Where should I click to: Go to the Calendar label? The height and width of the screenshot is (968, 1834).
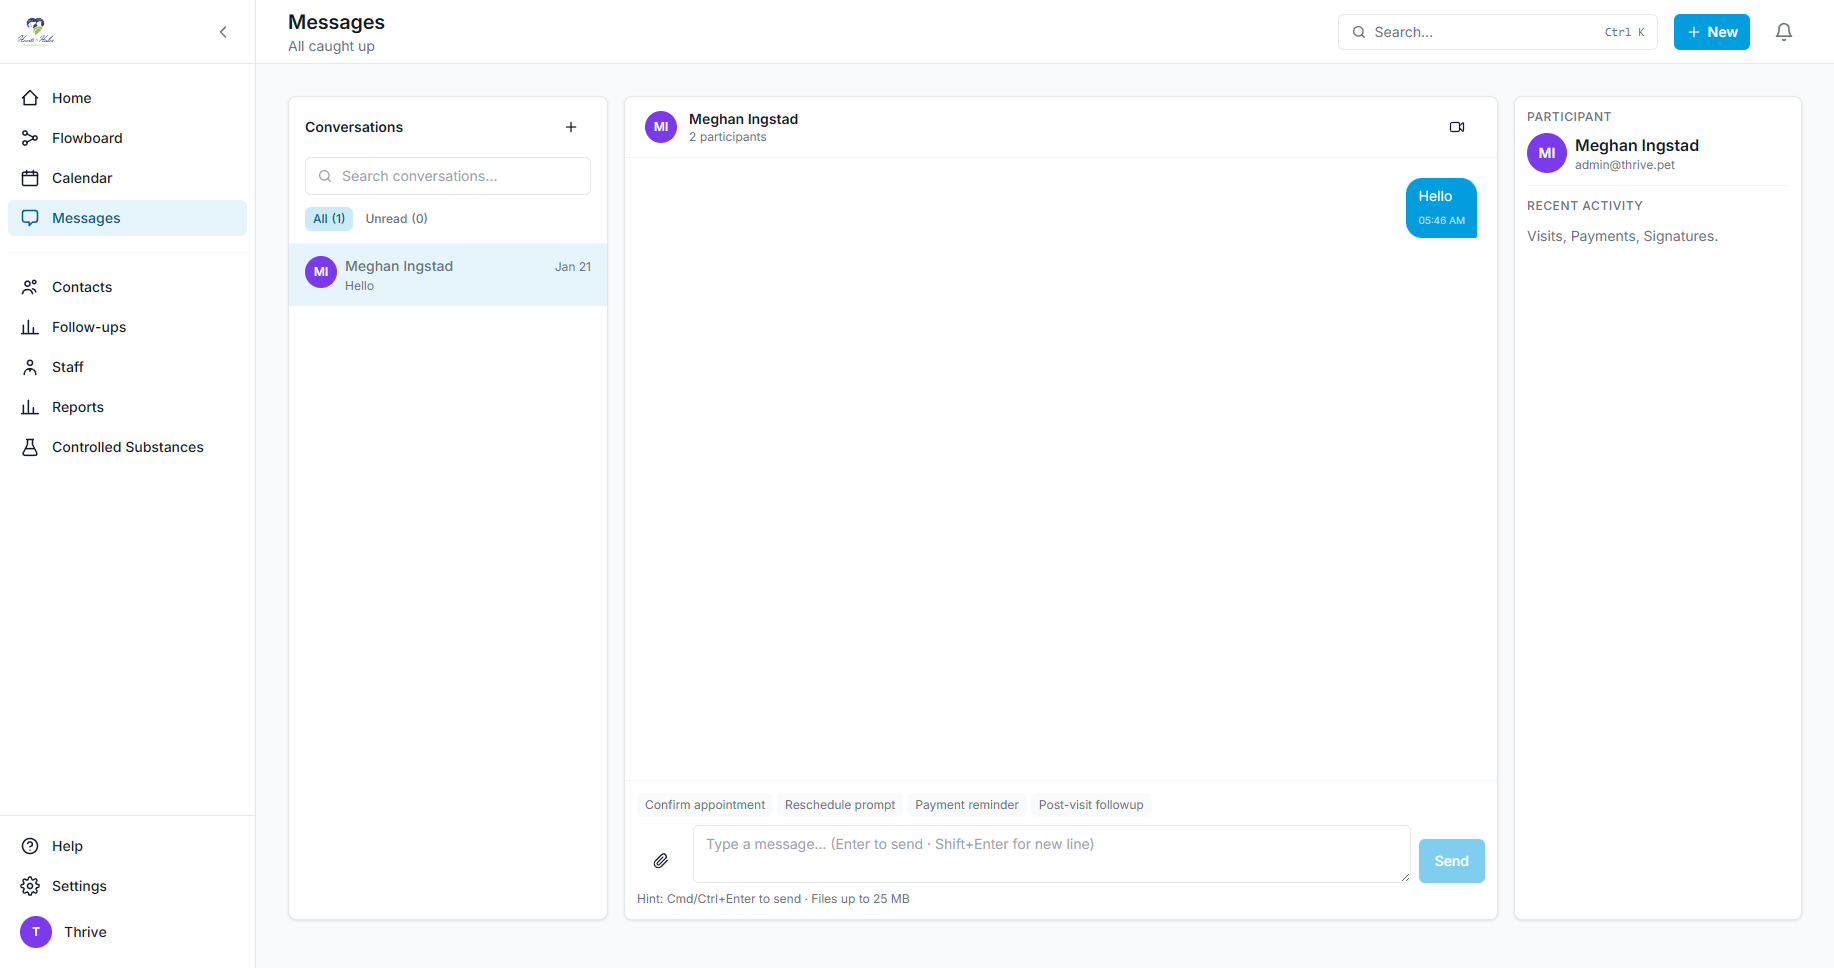(82, 178)
